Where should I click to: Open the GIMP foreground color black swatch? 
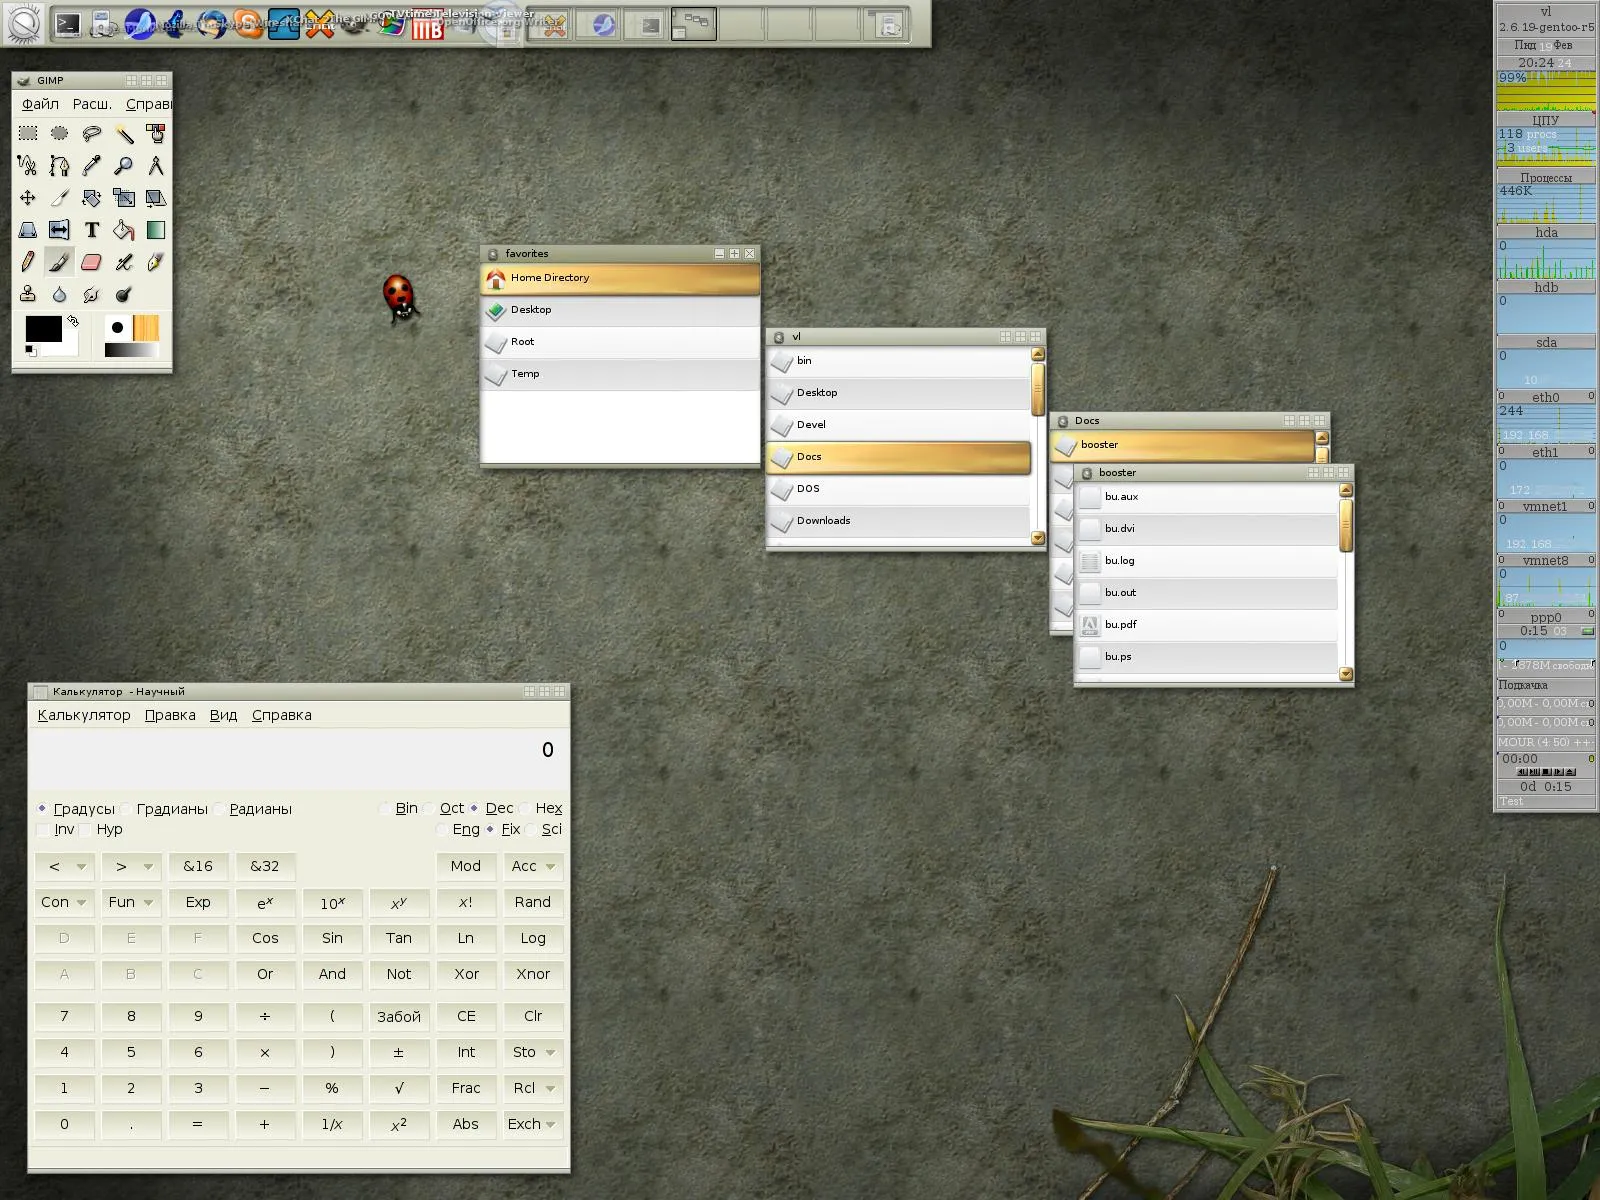coord(43,329)
